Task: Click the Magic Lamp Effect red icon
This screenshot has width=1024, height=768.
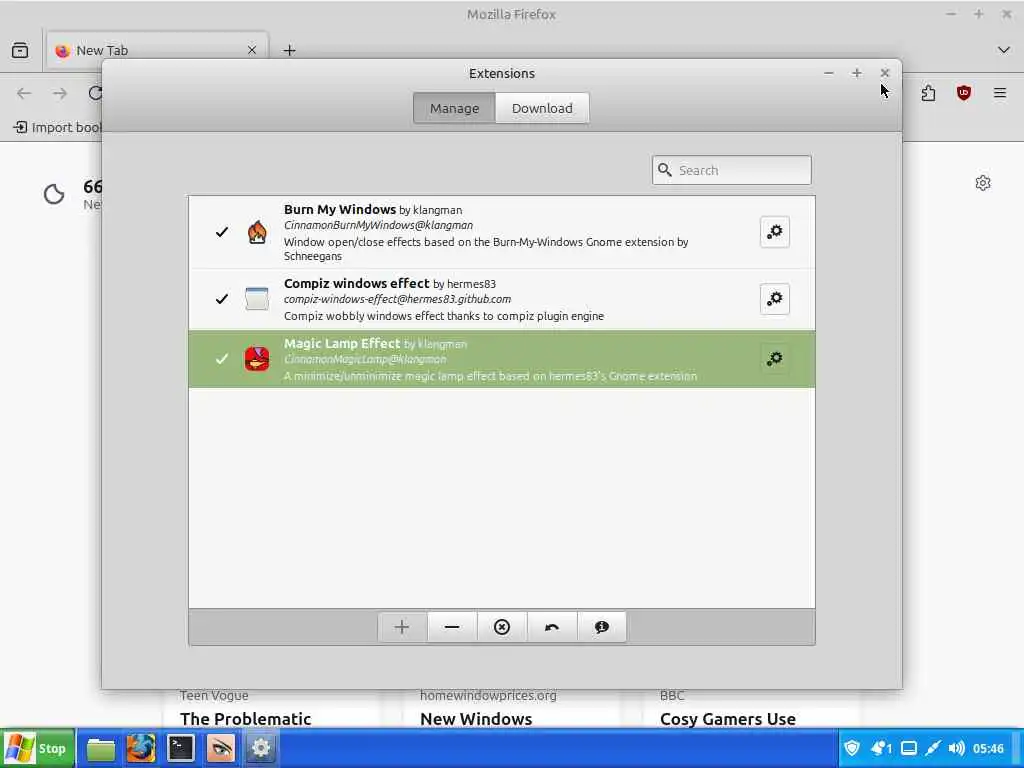Action: pyautogui.click(x=257, y=359)
